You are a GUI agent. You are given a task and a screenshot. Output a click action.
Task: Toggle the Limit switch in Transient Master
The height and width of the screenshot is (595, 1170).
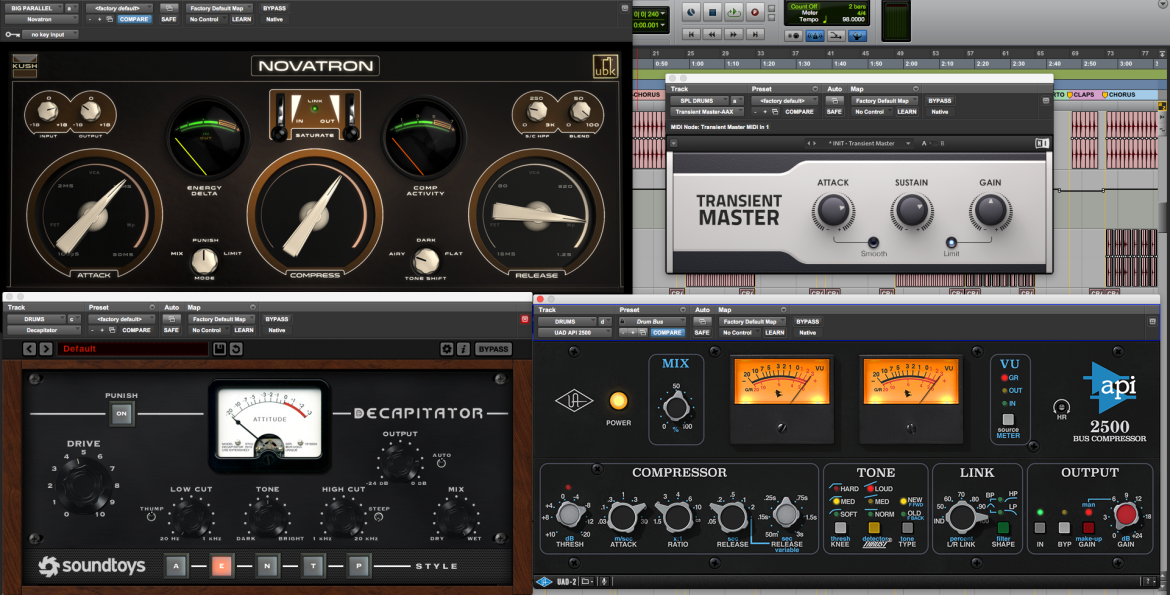(x=951, y=242)
